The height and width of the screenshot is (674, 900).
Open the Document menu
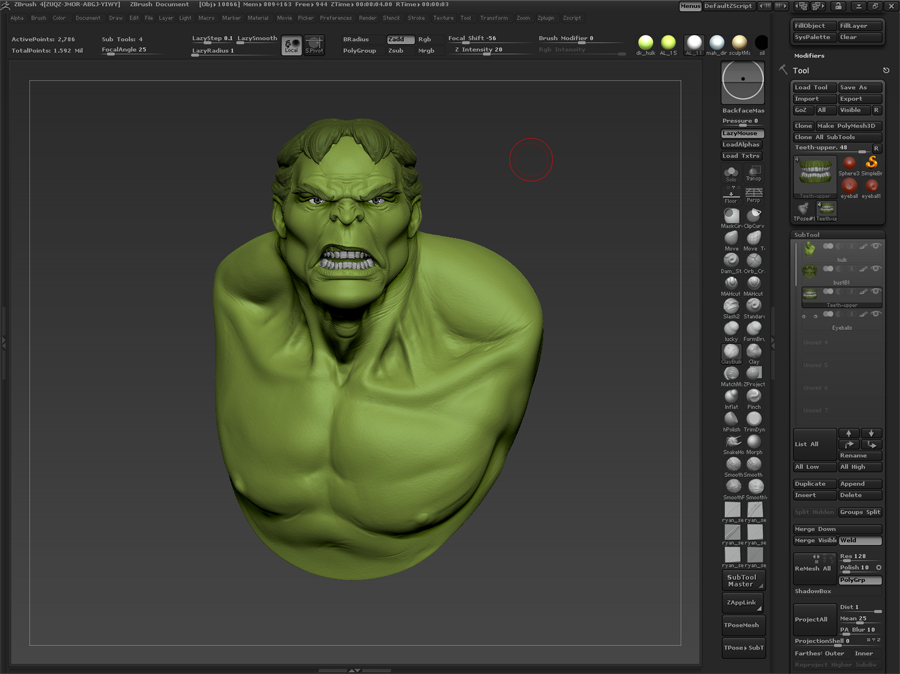88,18
